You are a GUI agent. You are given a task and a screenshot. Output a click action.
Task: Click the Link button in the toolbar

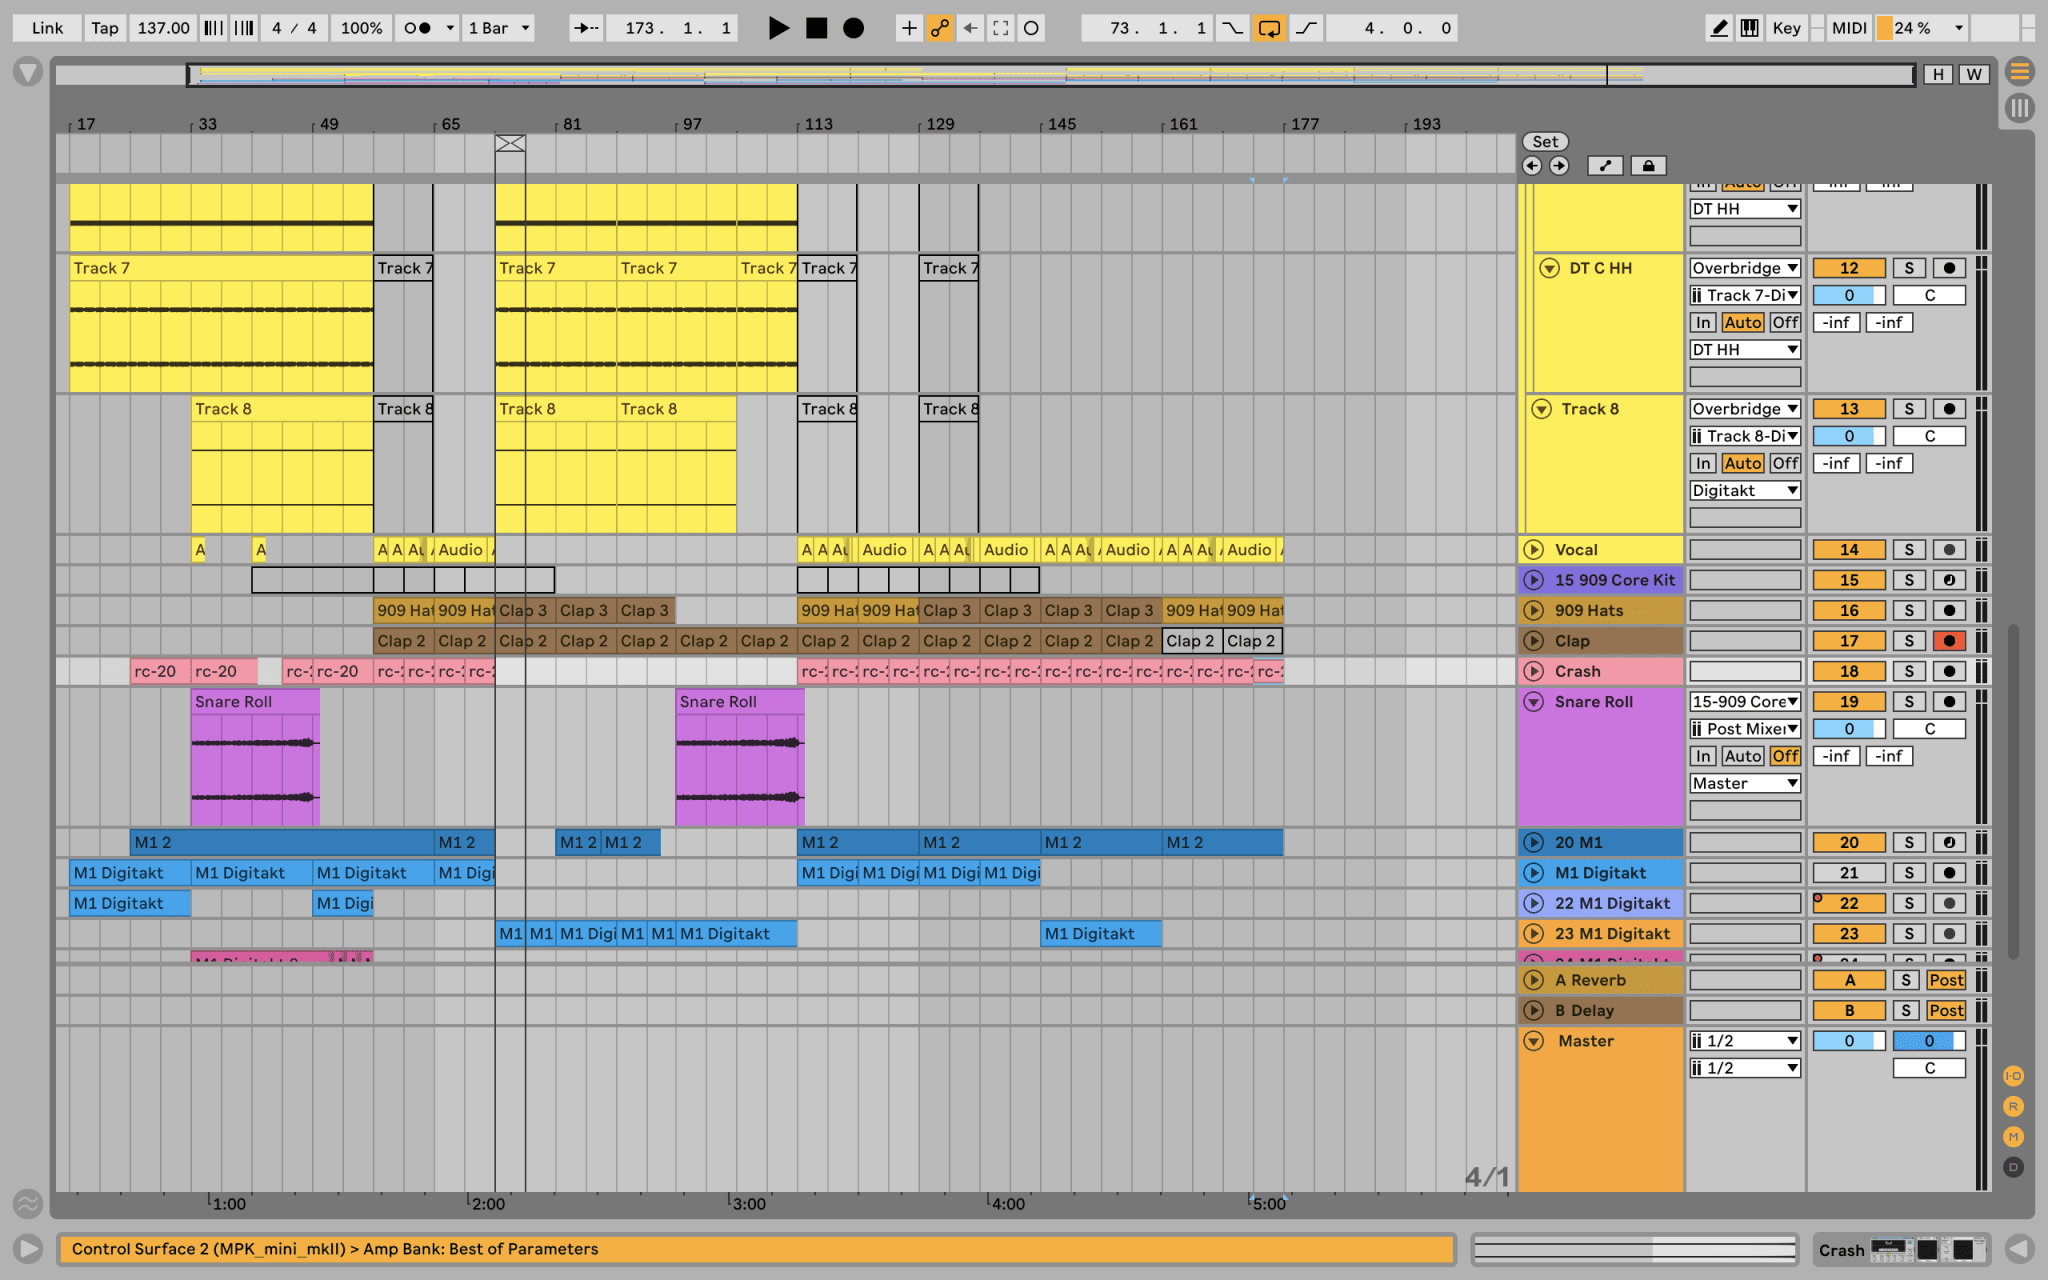[x=46, y=28]
